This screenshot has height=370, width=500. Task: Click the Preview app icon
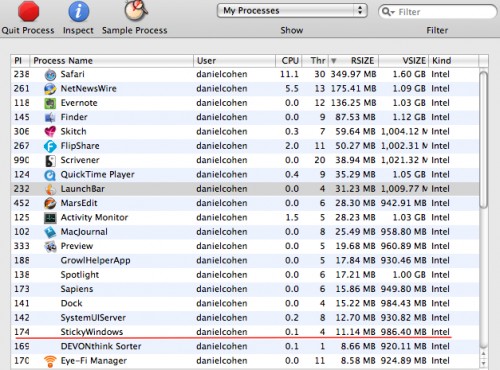(50, 247)
